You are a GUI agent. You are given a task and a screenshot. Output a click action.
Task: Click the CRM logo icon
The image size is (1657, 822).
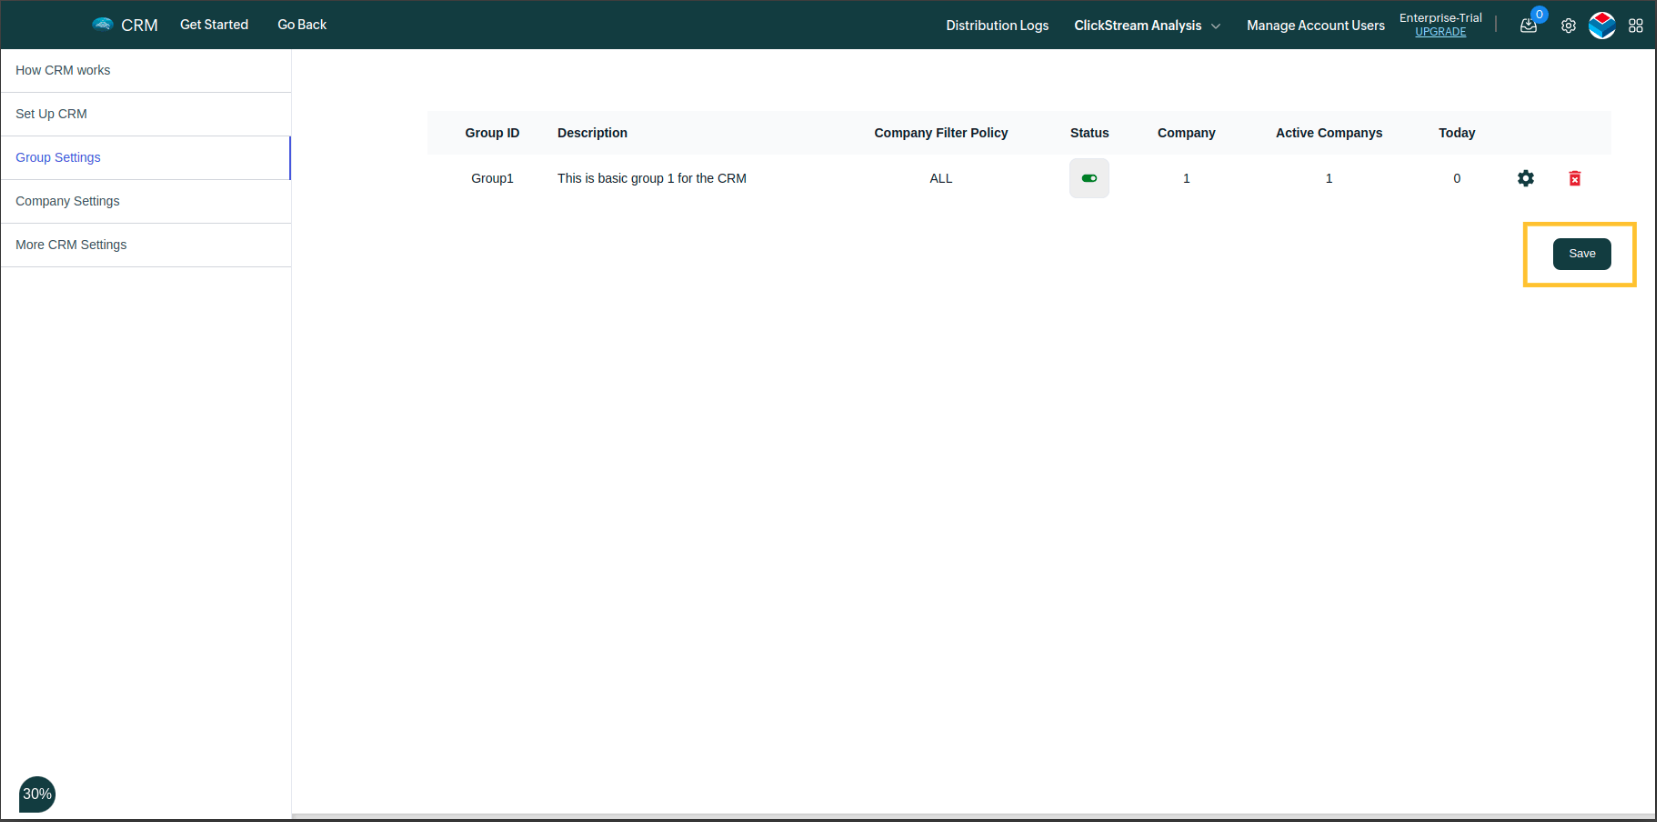click(x=102, y=24)
